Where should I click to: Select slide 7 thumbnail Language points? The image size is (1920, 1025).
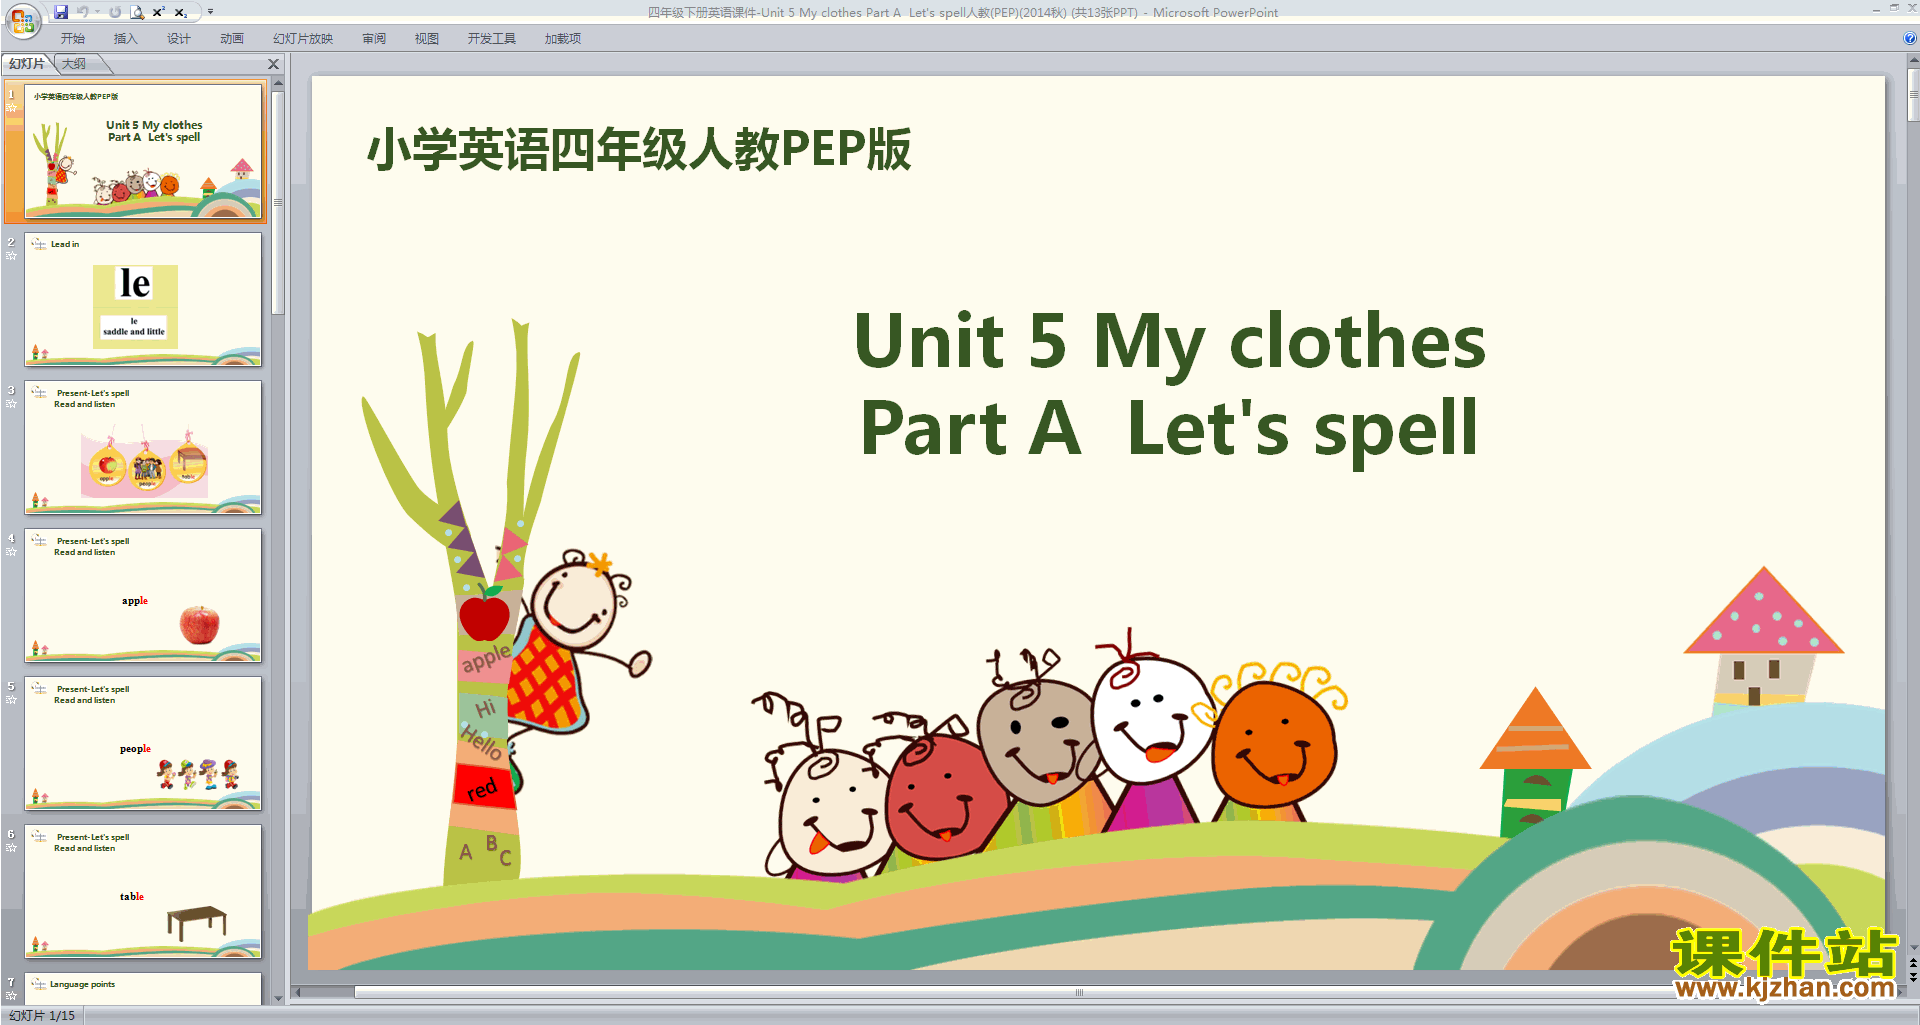coord(143,988)
